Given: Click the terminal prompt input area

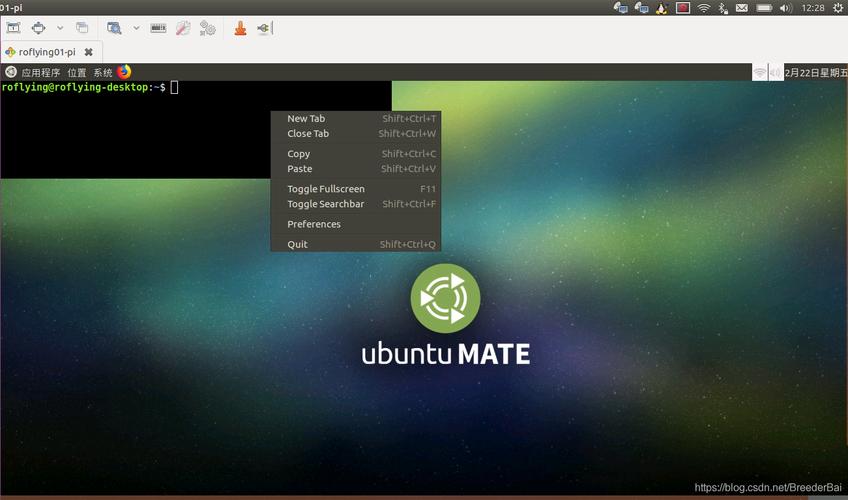Looking at the screenshot, I should pos(174,87).
